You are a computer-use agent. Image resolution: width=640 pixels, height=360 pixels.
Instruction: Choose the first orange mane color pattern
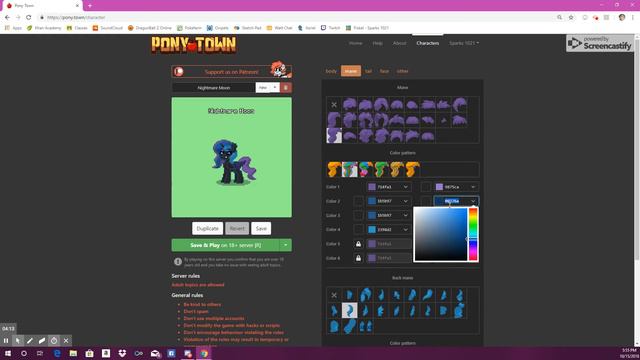(334, 169)
